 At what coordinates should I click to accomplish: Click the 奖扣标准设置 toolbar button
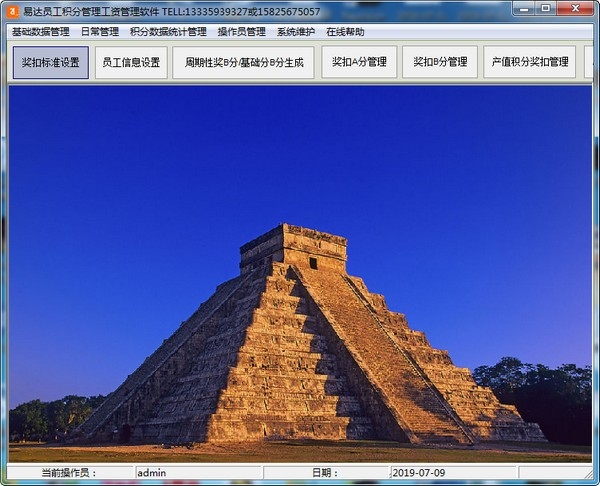(x=51, y=62)
